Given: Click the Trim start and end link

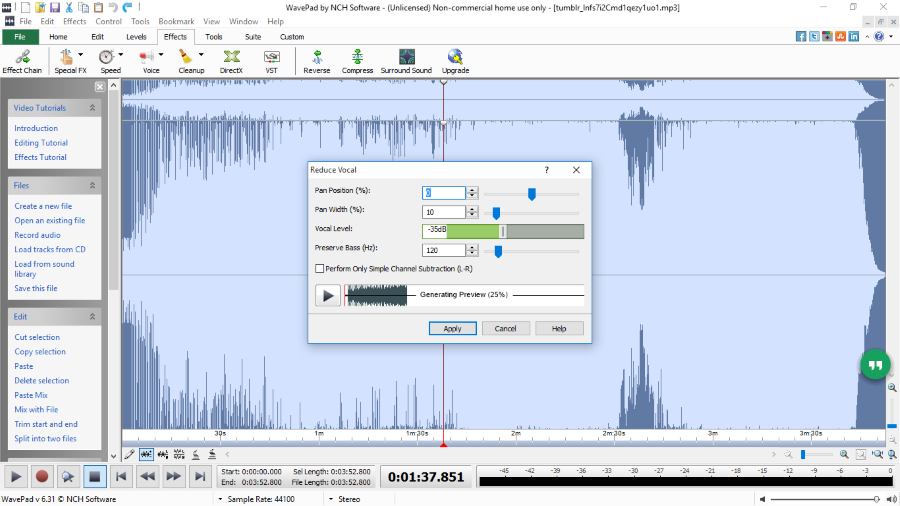Looking at the screenshot, I should tap(46, 424).
